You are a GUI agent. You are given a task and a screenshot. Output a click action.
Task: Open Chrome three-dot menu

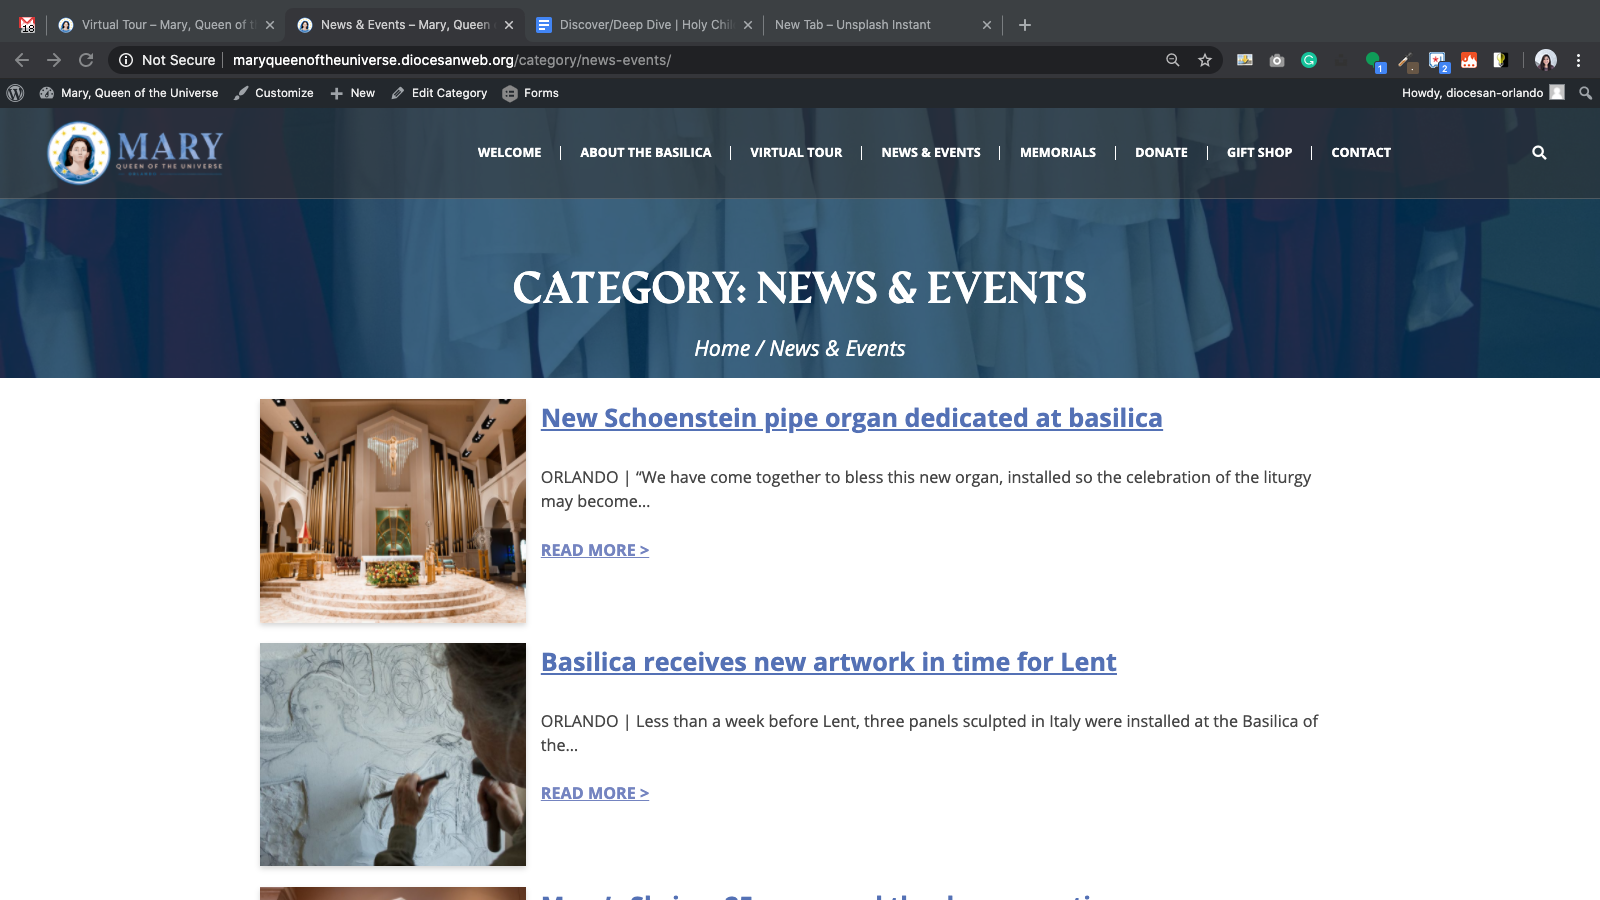pyautogui.click(x=1579, y=60)
